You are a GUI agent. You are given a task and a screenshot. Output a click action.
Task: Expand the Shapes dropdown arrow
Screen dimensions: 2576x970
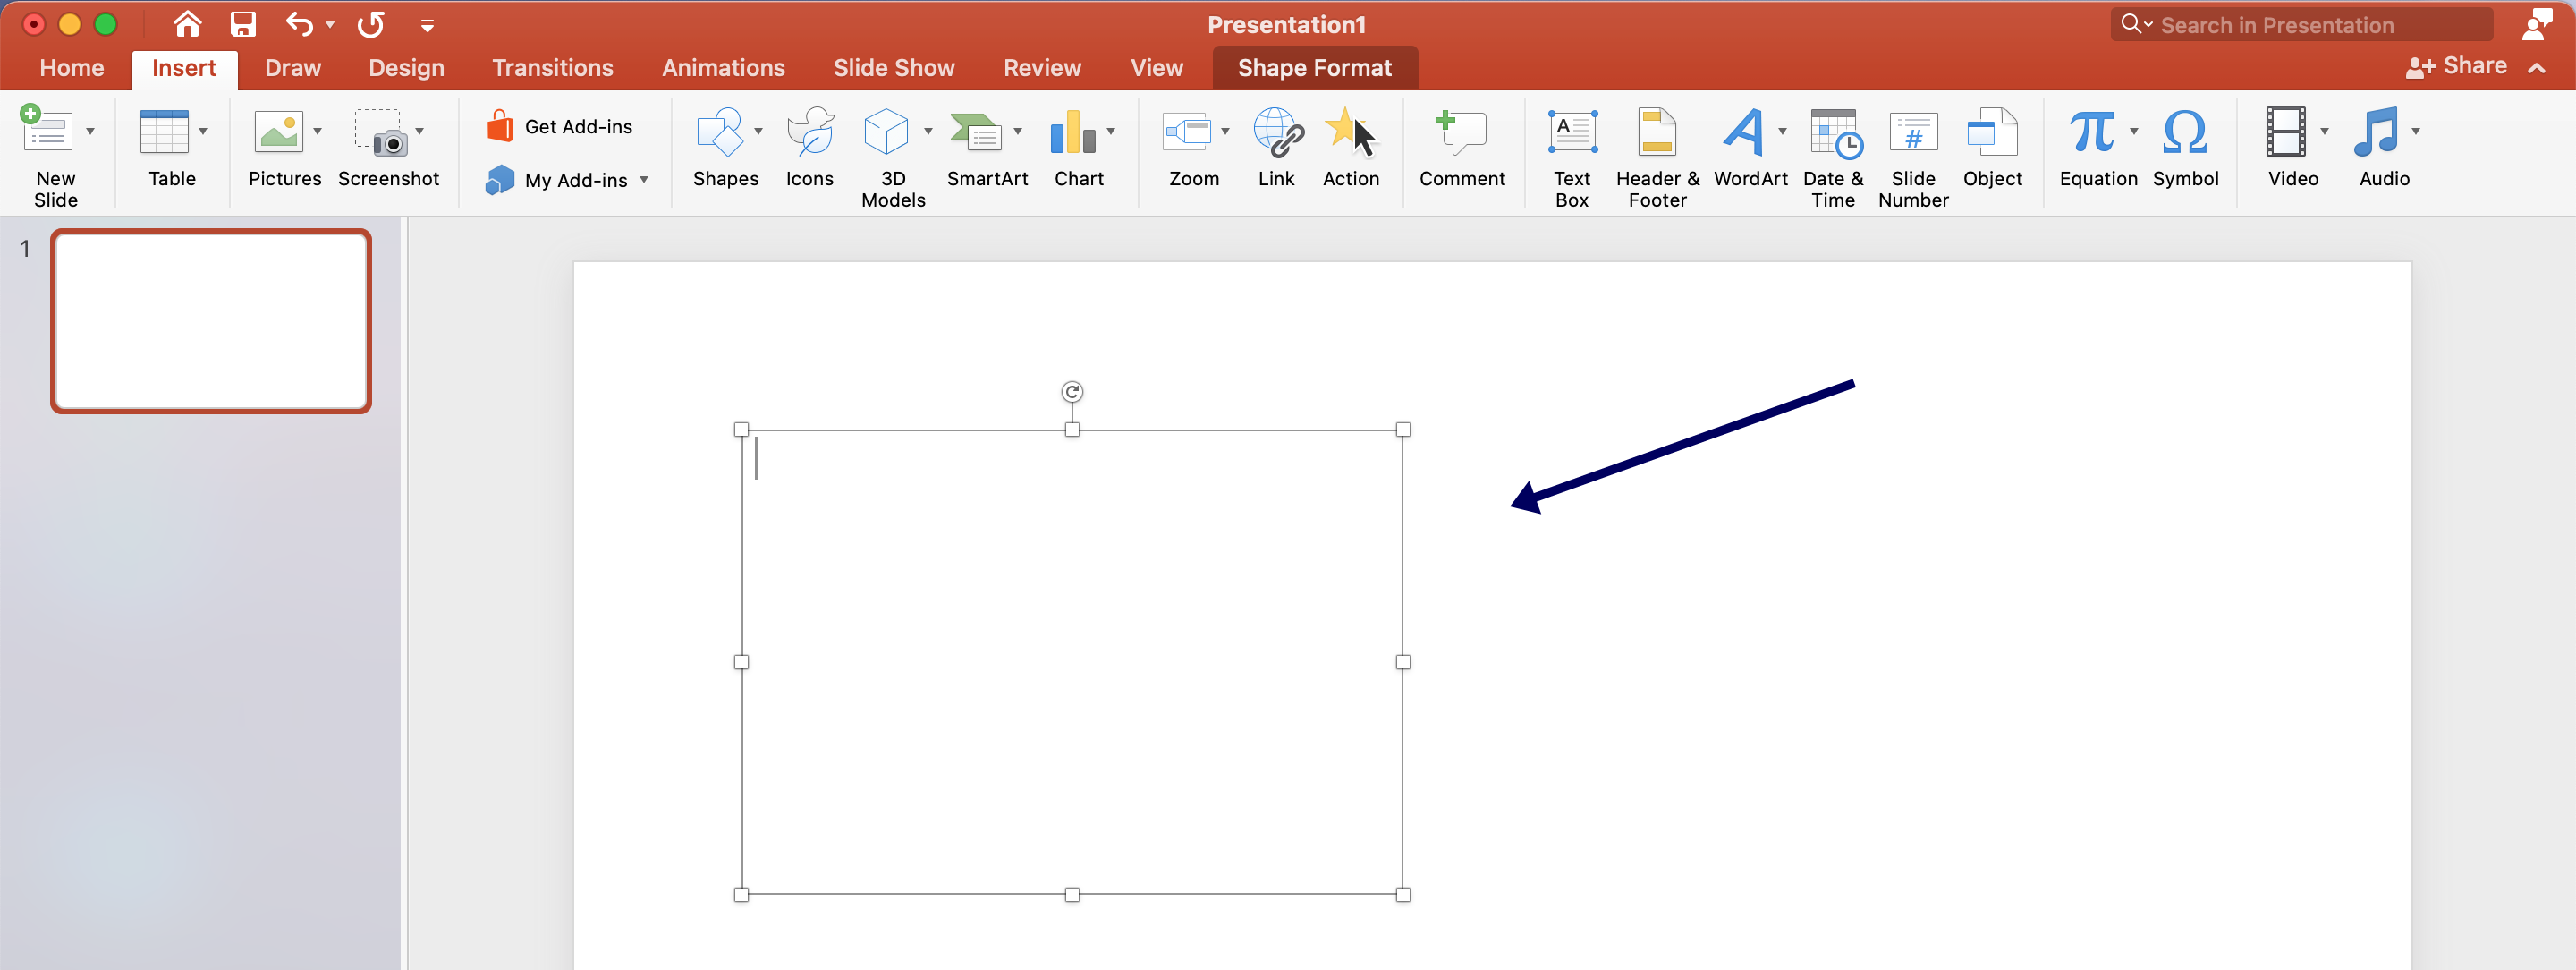click(x=758, y=131)
